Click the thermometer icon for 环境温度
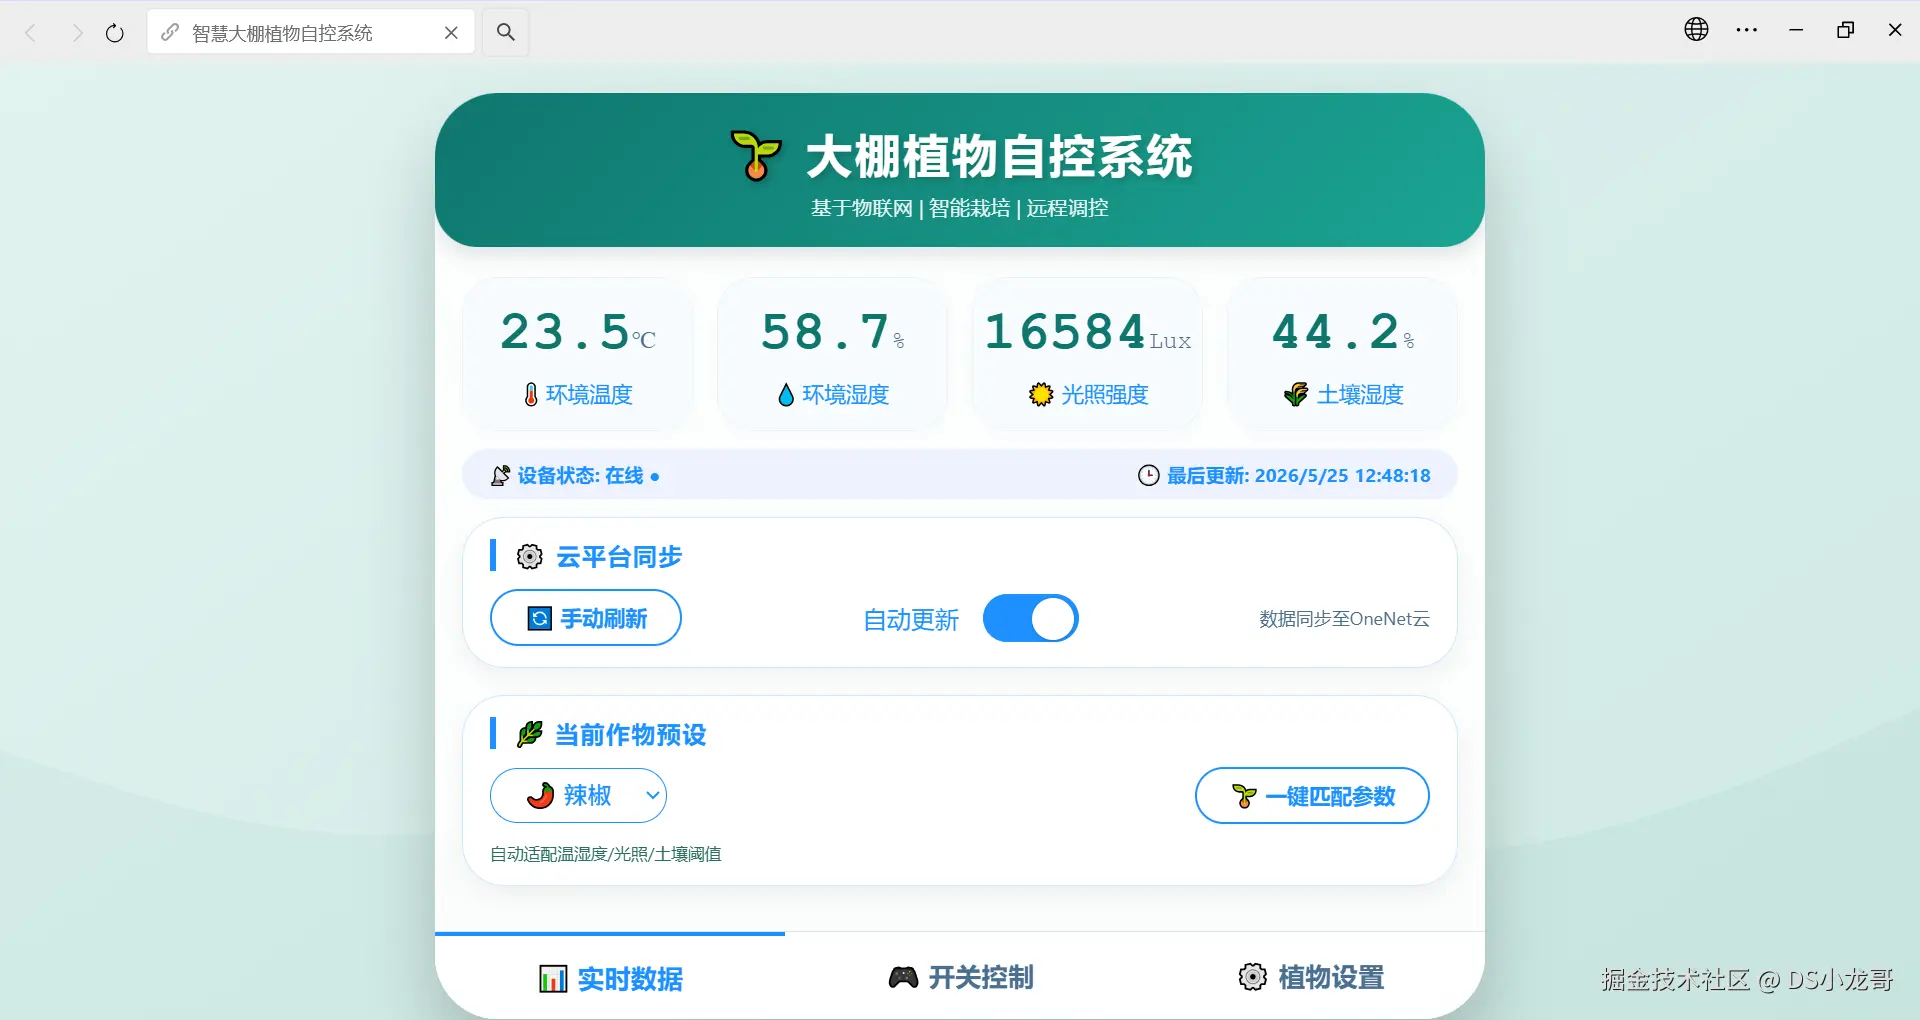This screenshot has height=1020, width=1920. click(531, 395)
